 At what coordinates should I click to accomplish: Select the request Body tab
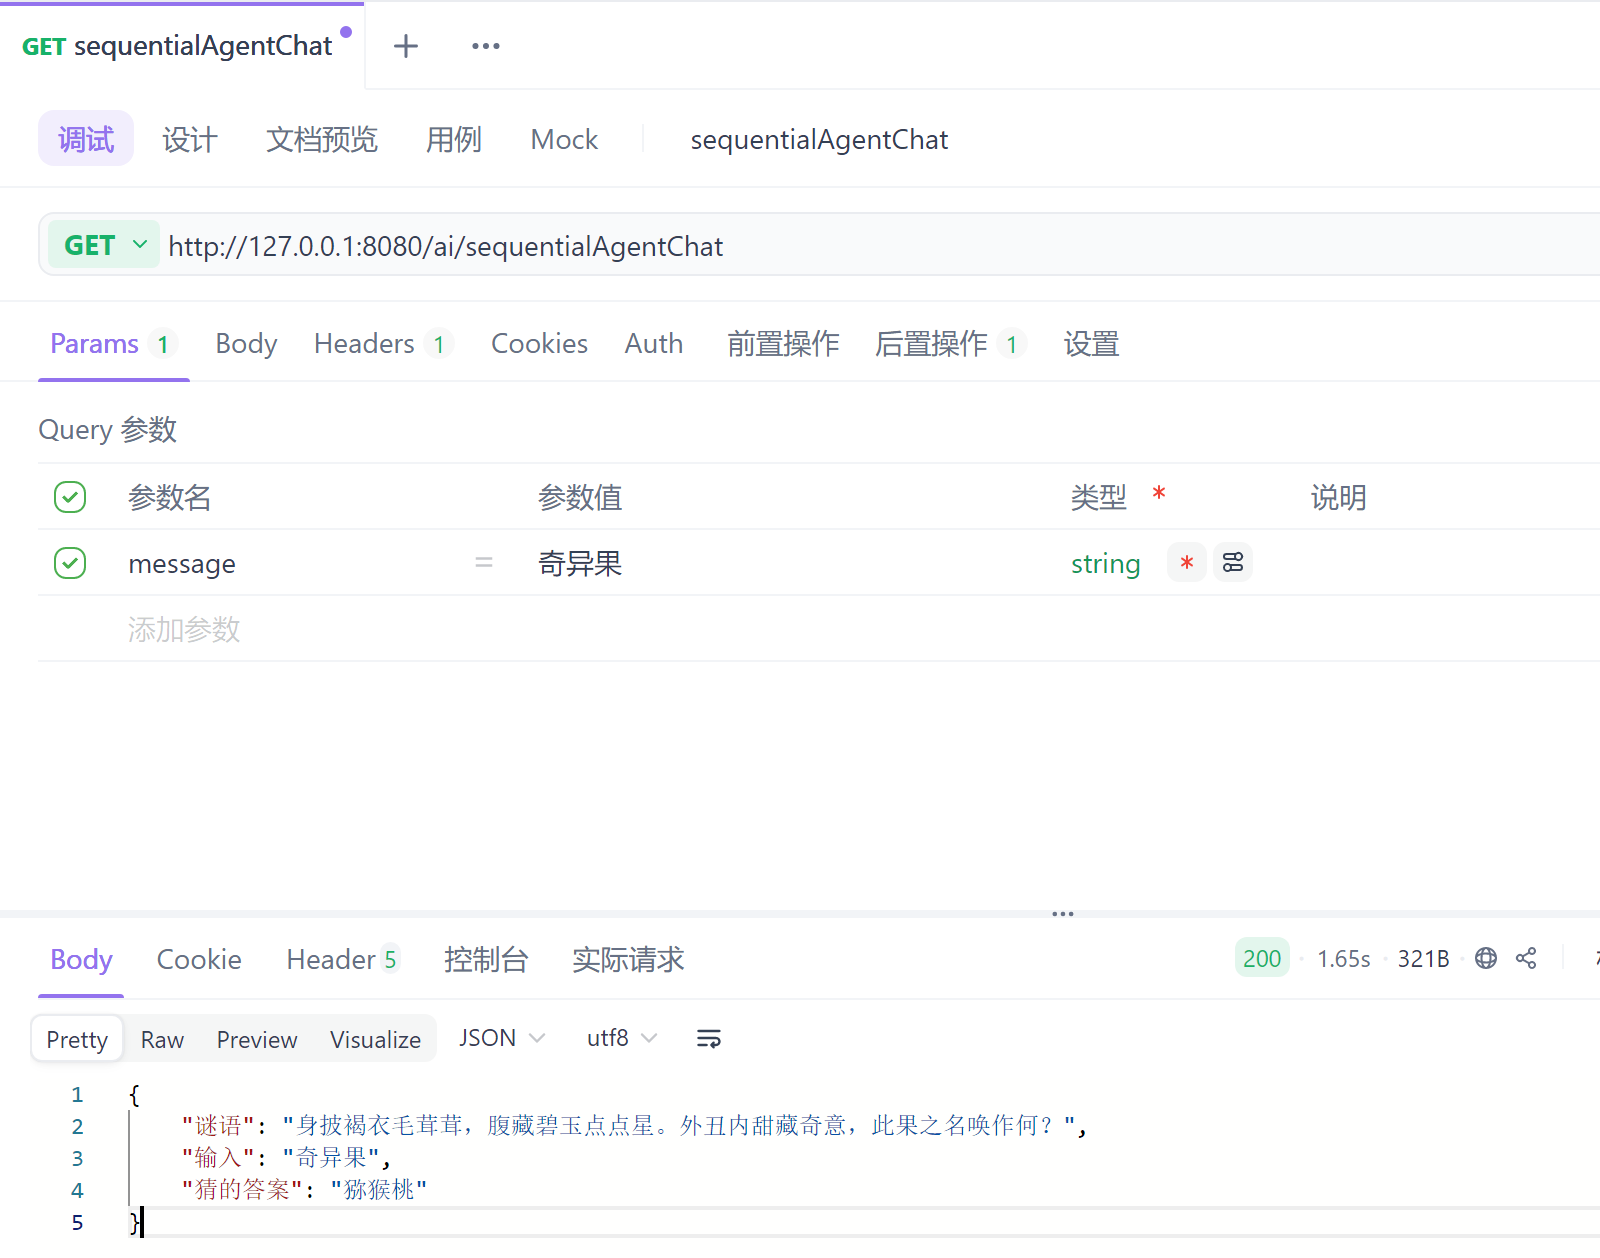(x=246, y=344)
